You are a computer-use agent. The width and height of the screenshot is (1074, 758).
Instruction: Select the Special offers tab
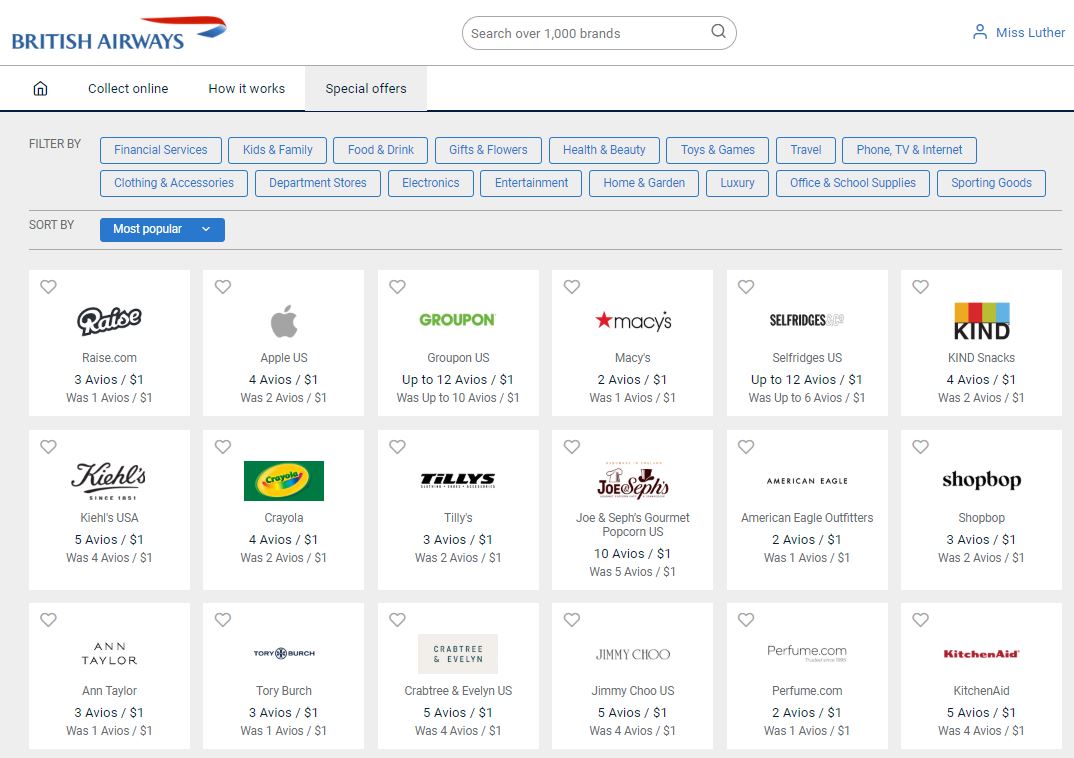tap(366, 88)
